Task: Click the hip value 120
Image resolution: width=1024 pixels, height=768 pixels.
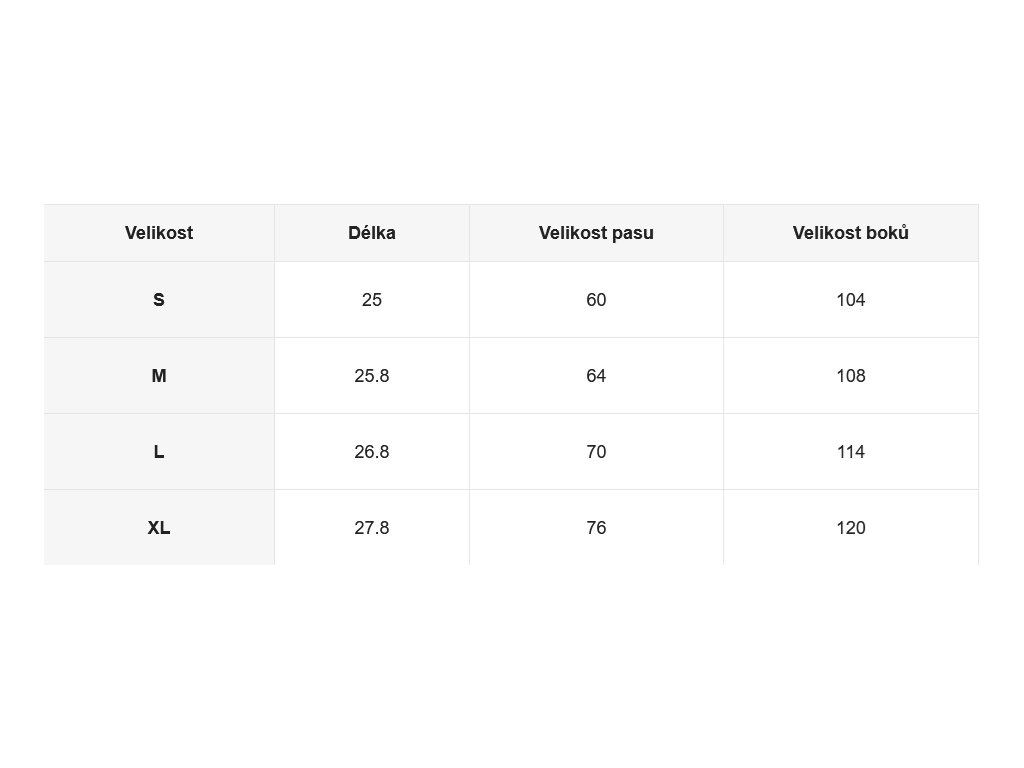Action: coord(851,528)
